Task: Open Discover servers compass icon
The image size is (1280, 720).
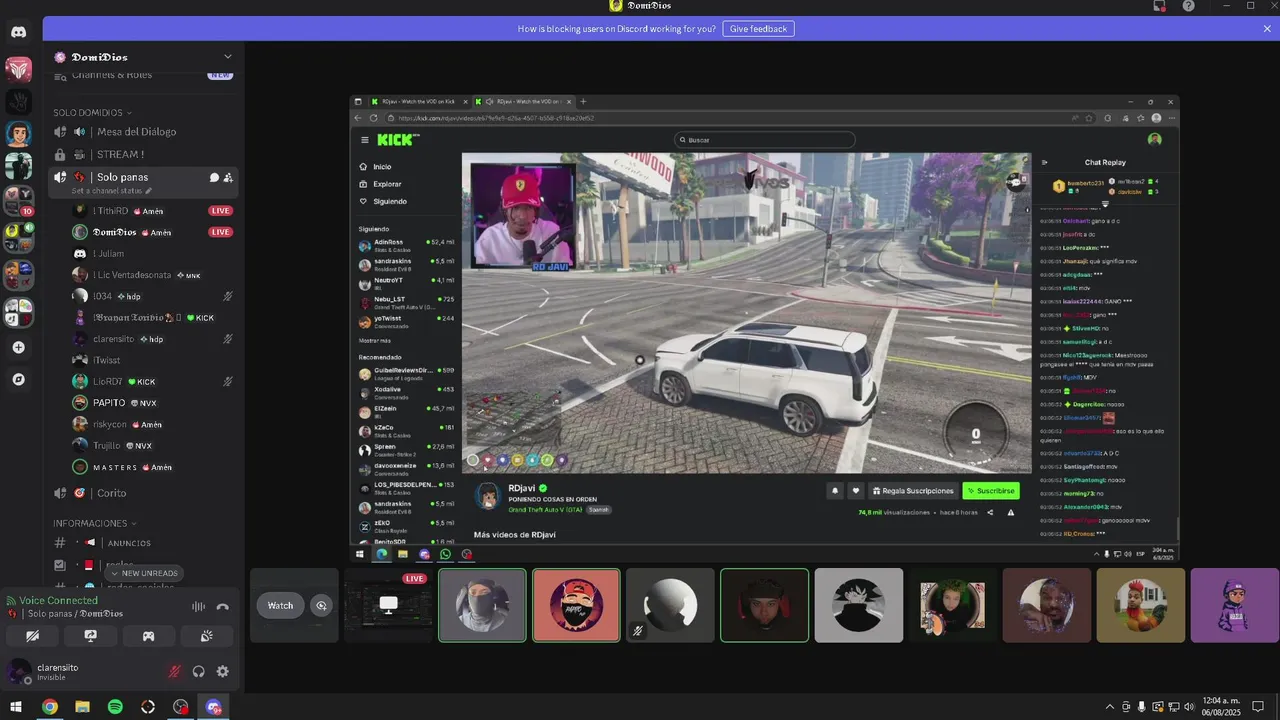Action: (19, 380)
